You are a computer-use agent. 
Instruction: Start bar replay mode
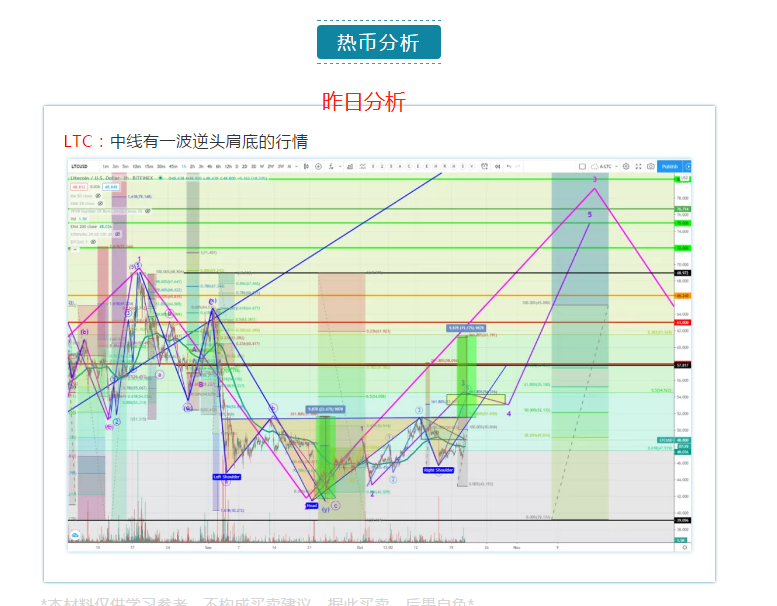(498, 166)
